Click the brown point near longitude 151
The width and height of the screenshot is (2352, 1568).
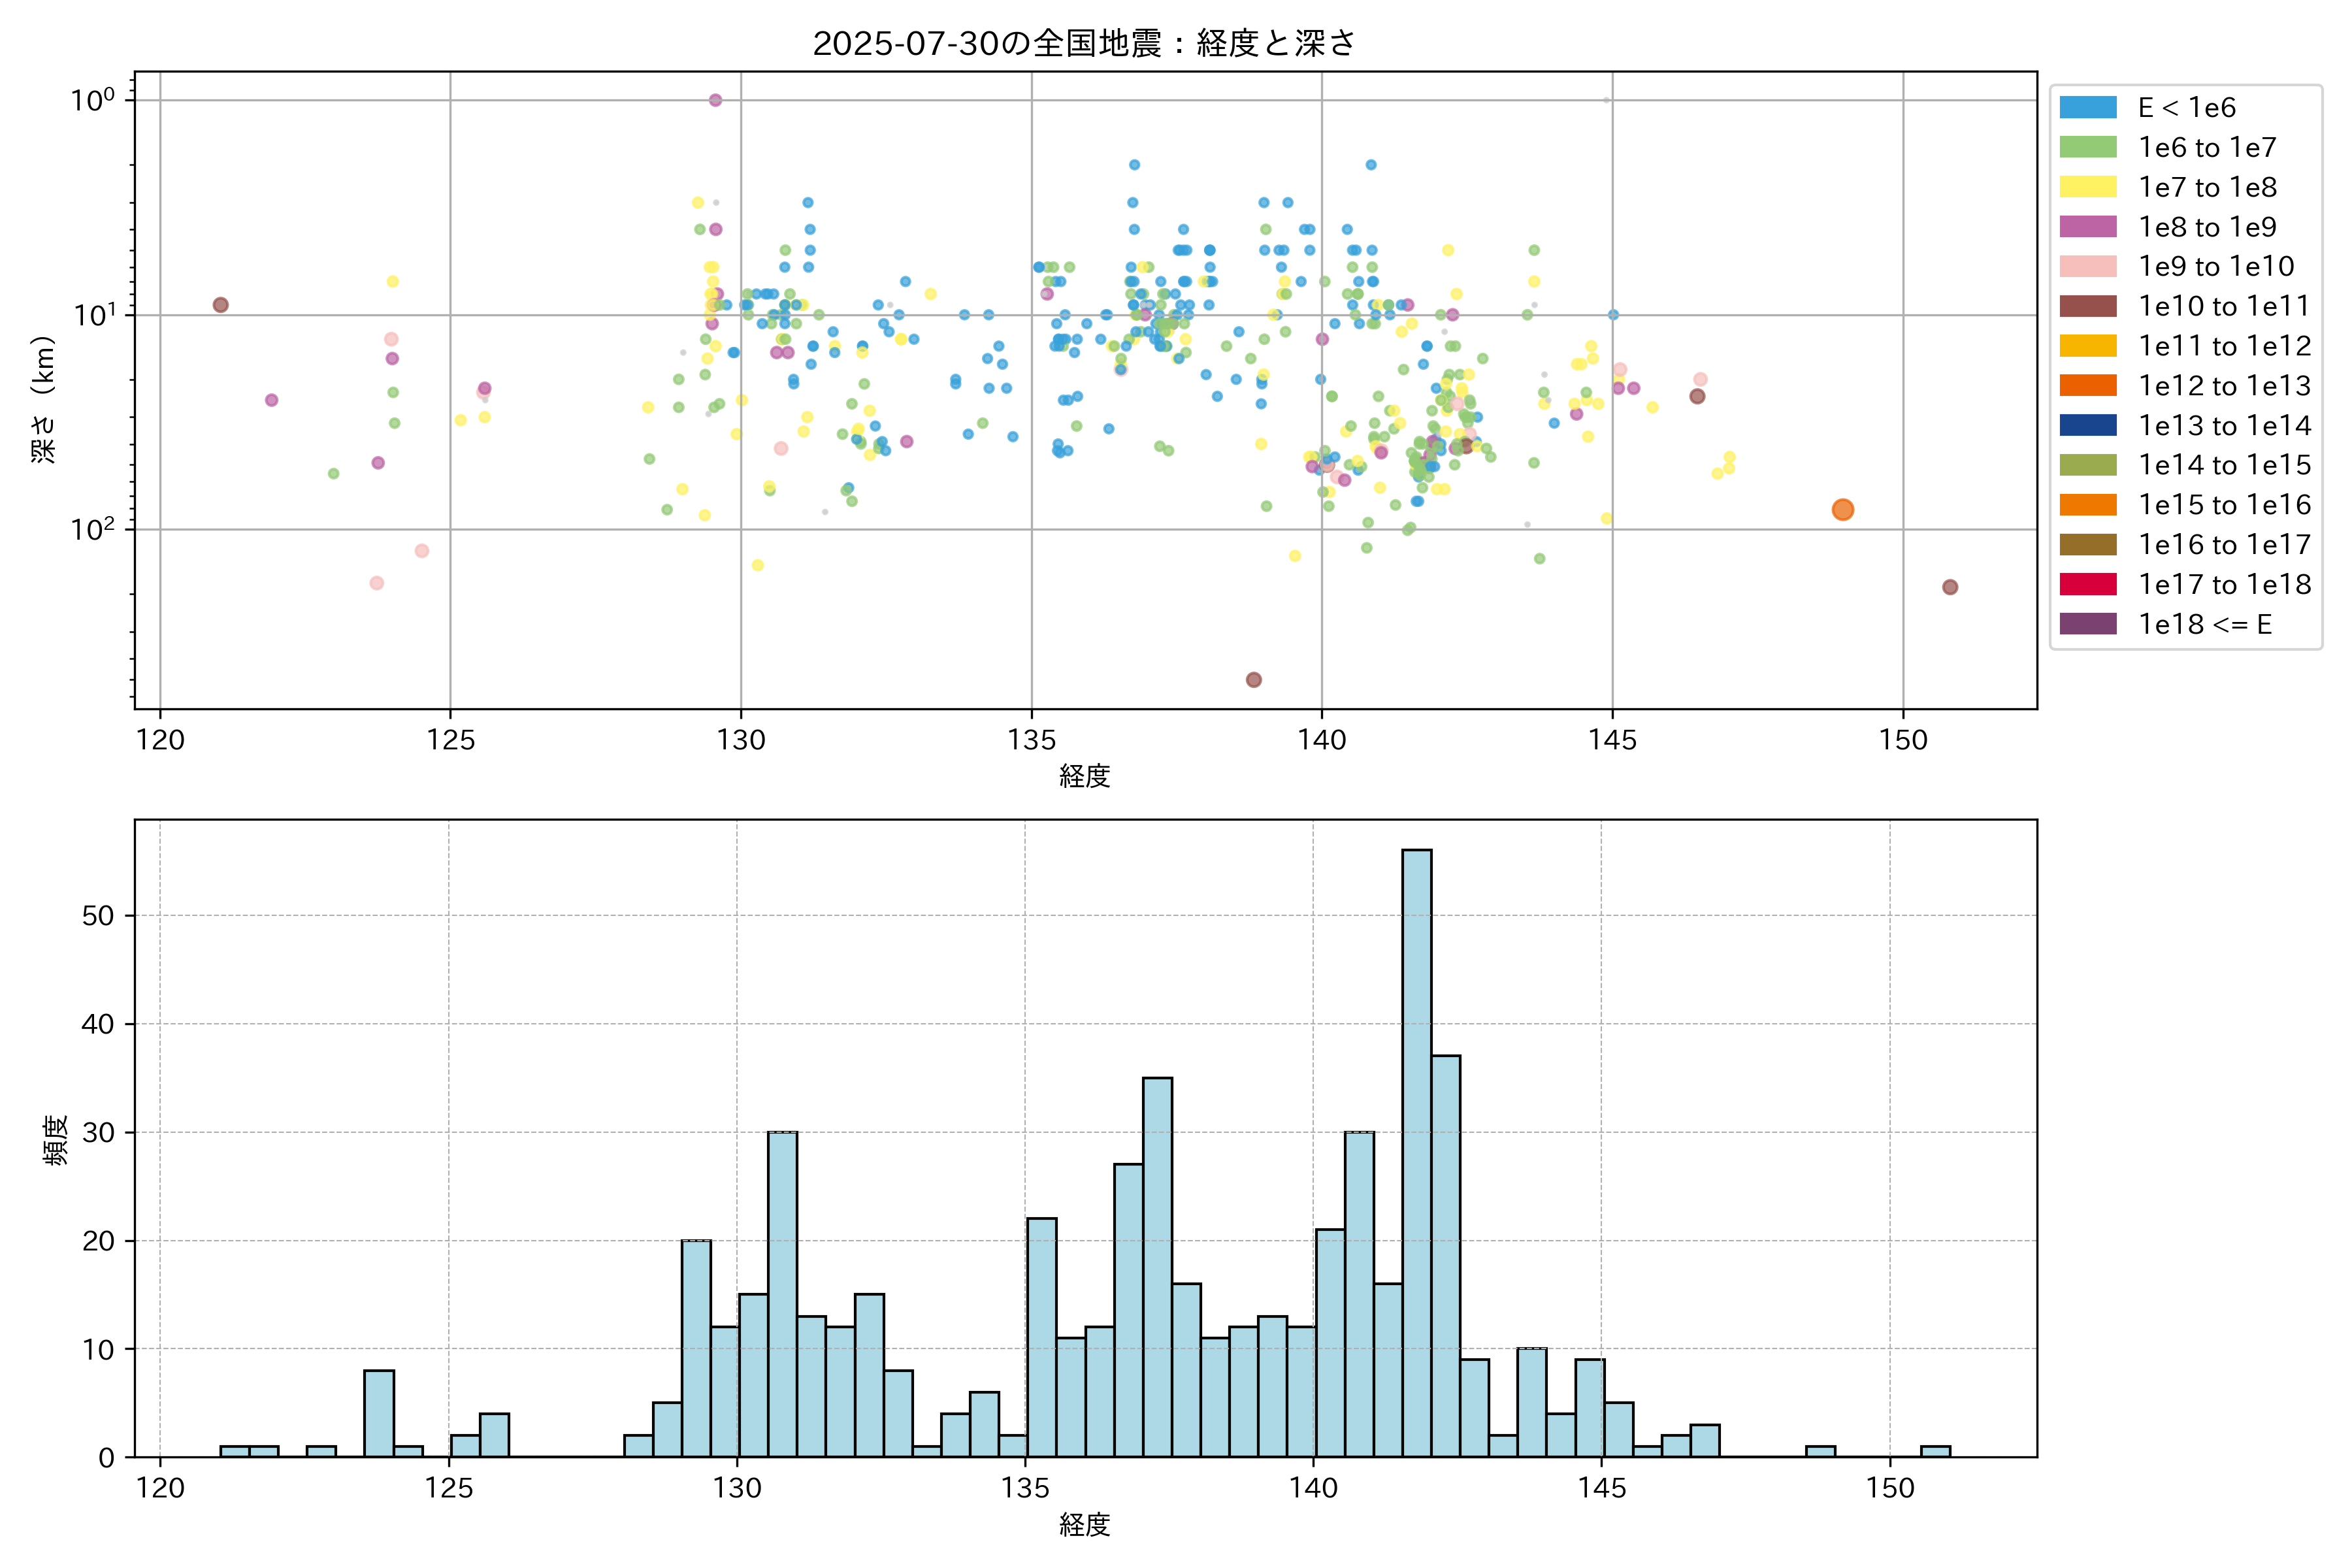click(x=1950, y=587)
